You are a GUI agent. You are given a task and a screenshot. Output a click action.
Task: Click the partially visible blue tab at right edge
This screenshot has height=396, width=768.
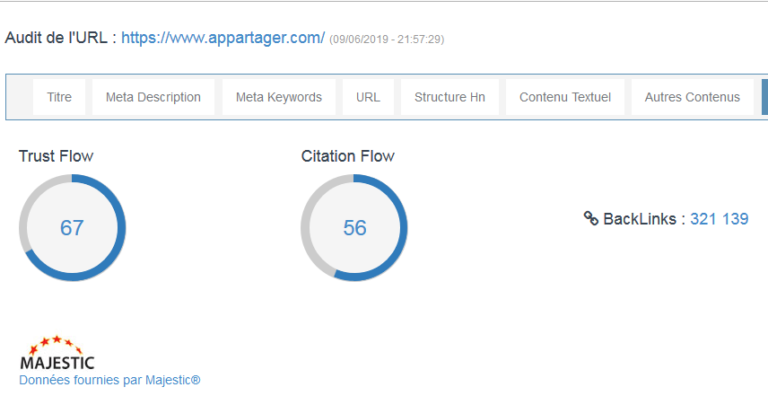(765, 97)
